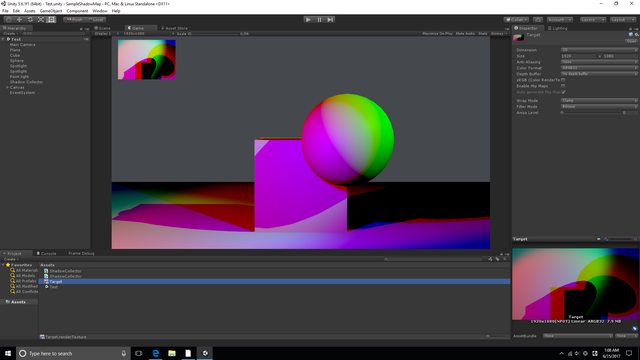The width and height of the screenshot is (640, 360).
Task: Expand the Canvas object in Hierarchy
Action: point(7,87)
